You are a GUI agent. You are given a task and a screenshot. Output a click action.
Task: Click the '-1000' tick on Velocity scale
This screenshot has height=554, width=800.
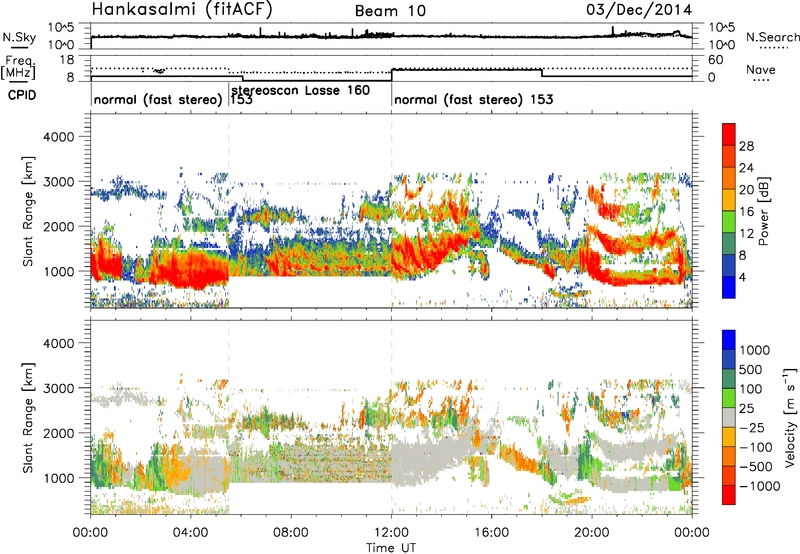coord(759,486)
